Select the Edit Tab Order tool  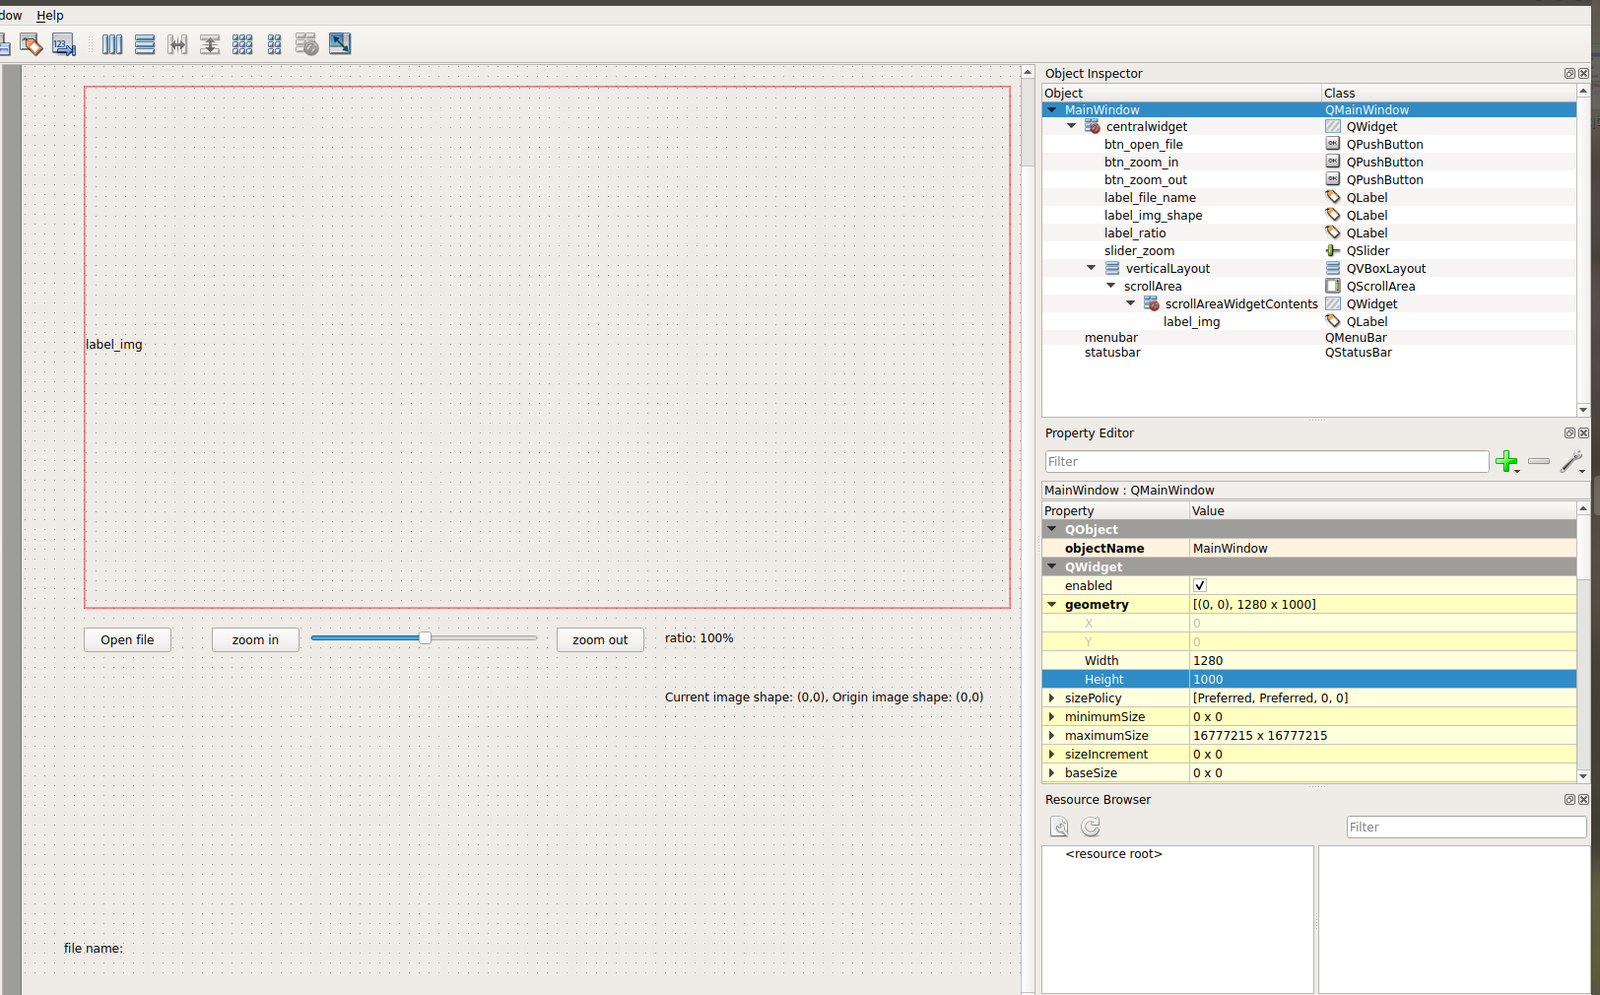64,44
